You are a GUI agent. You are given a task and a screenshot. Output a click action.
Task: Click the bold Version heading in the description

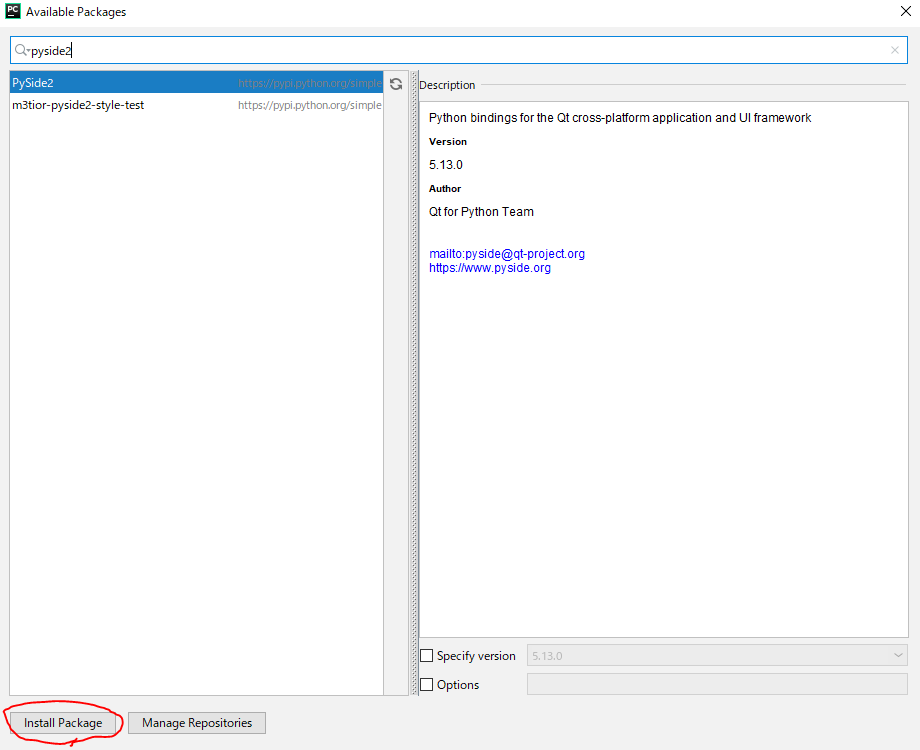click(448, 141)
